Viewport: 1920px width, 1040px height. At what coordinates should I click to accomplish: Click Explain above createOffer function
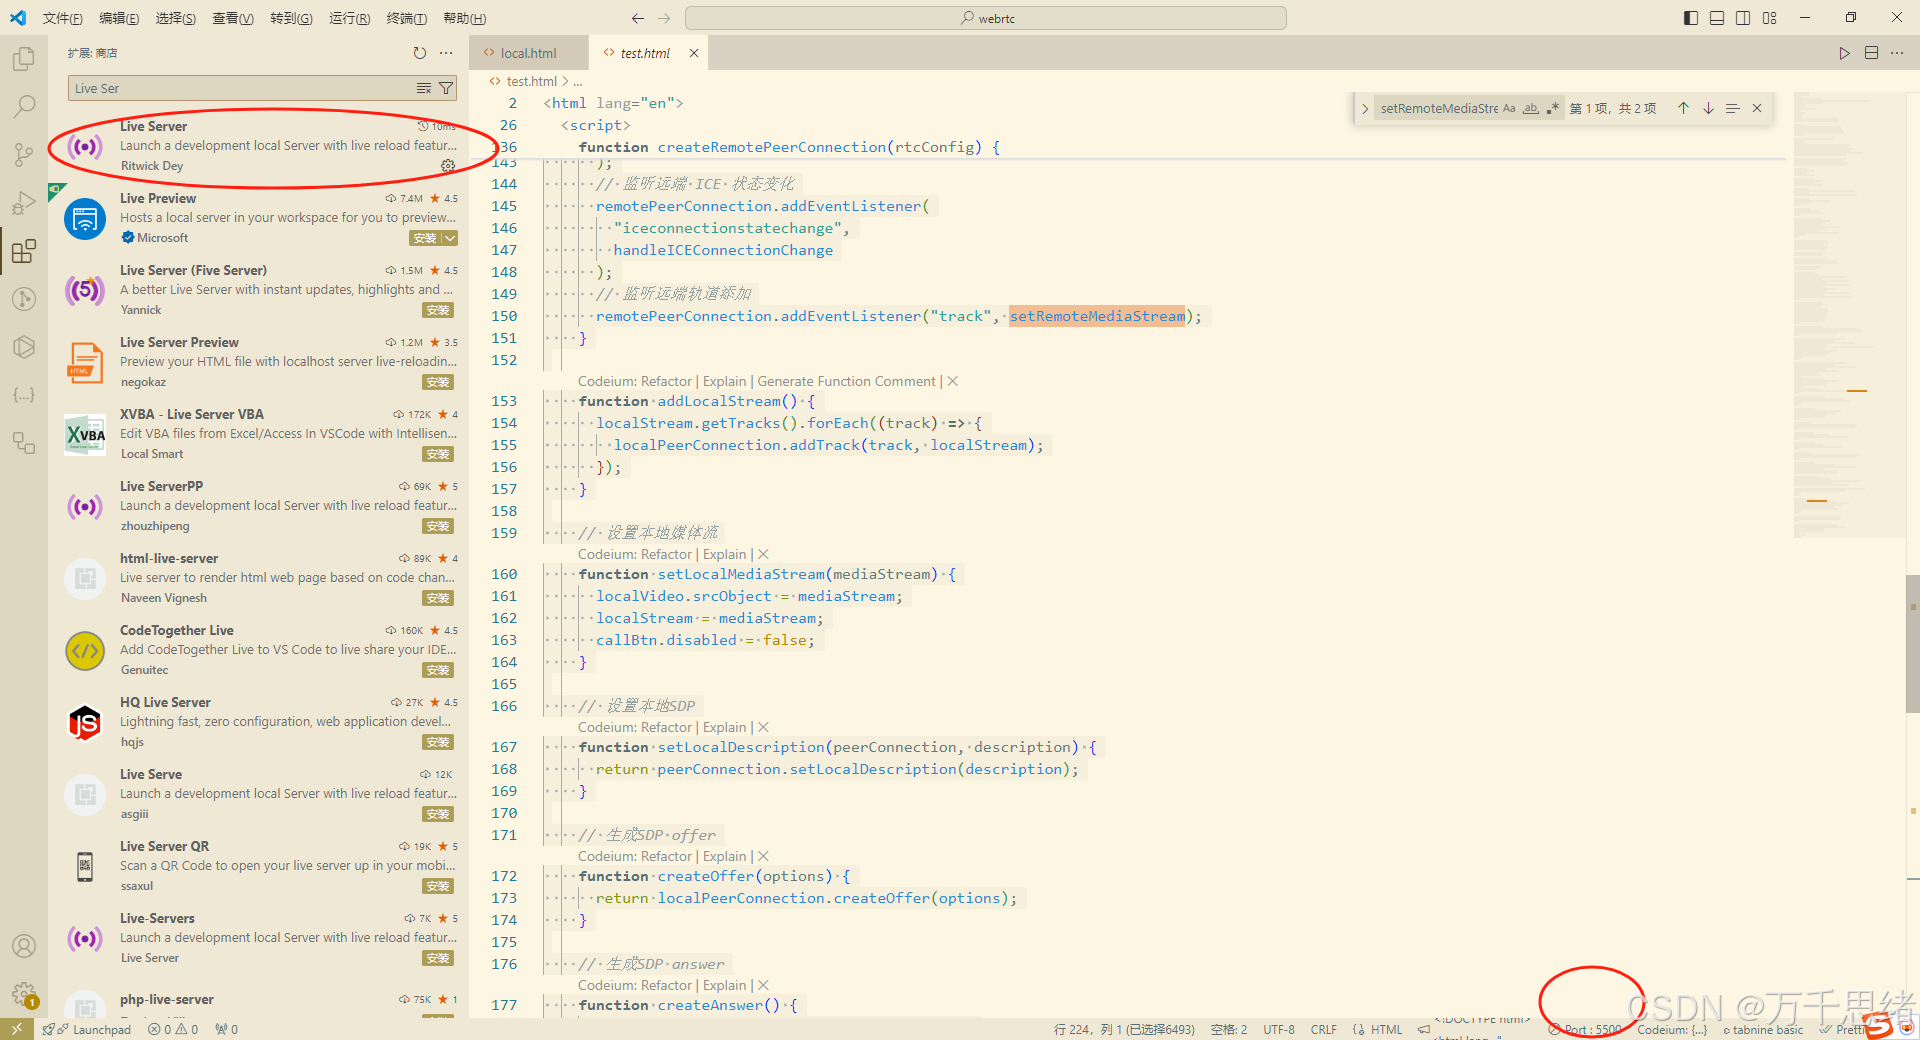tap(724, 856)
